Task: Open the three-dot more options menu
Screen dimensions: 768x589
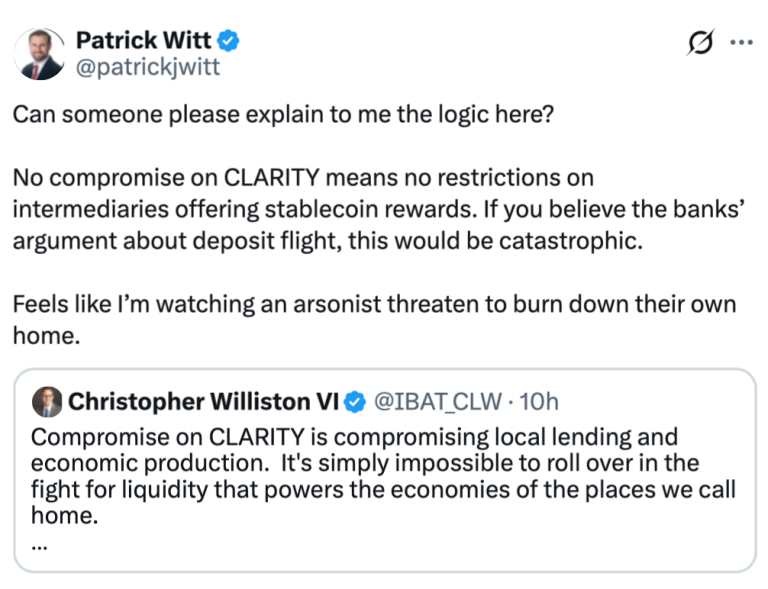Action: tap(741, 43)
